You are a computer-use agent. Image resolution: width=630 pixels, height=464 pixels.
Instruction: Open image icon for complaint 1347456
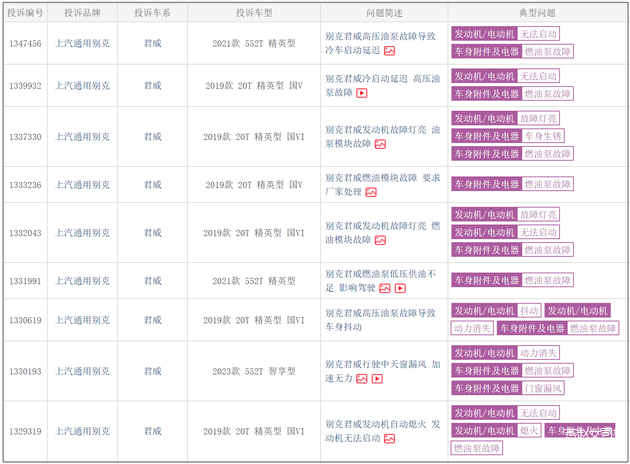(x=390, y=51)
